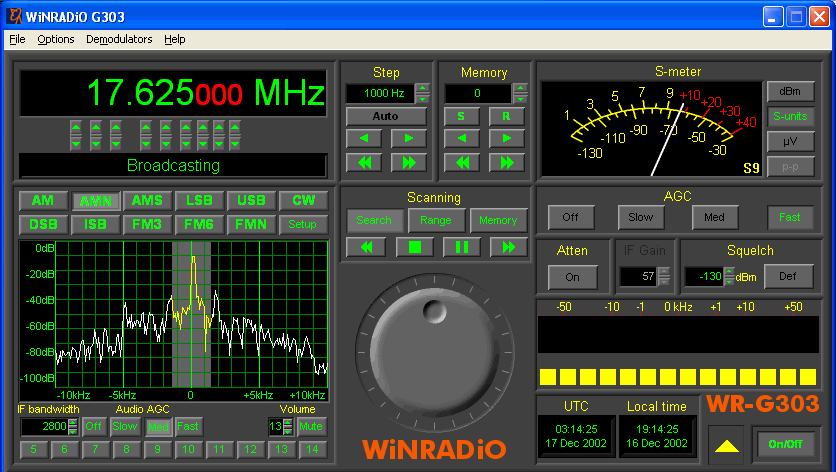Adjust the Step size spinner arrows

coord(423,93)
